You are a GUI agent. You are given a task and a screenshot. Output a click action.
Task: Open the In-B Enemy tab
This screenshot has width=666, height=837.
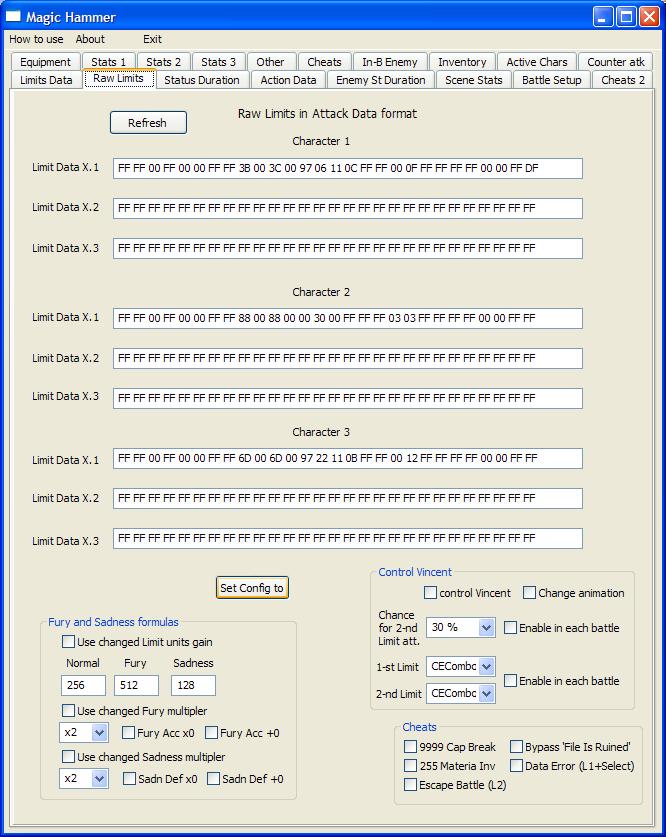click(x=390, y=62)
